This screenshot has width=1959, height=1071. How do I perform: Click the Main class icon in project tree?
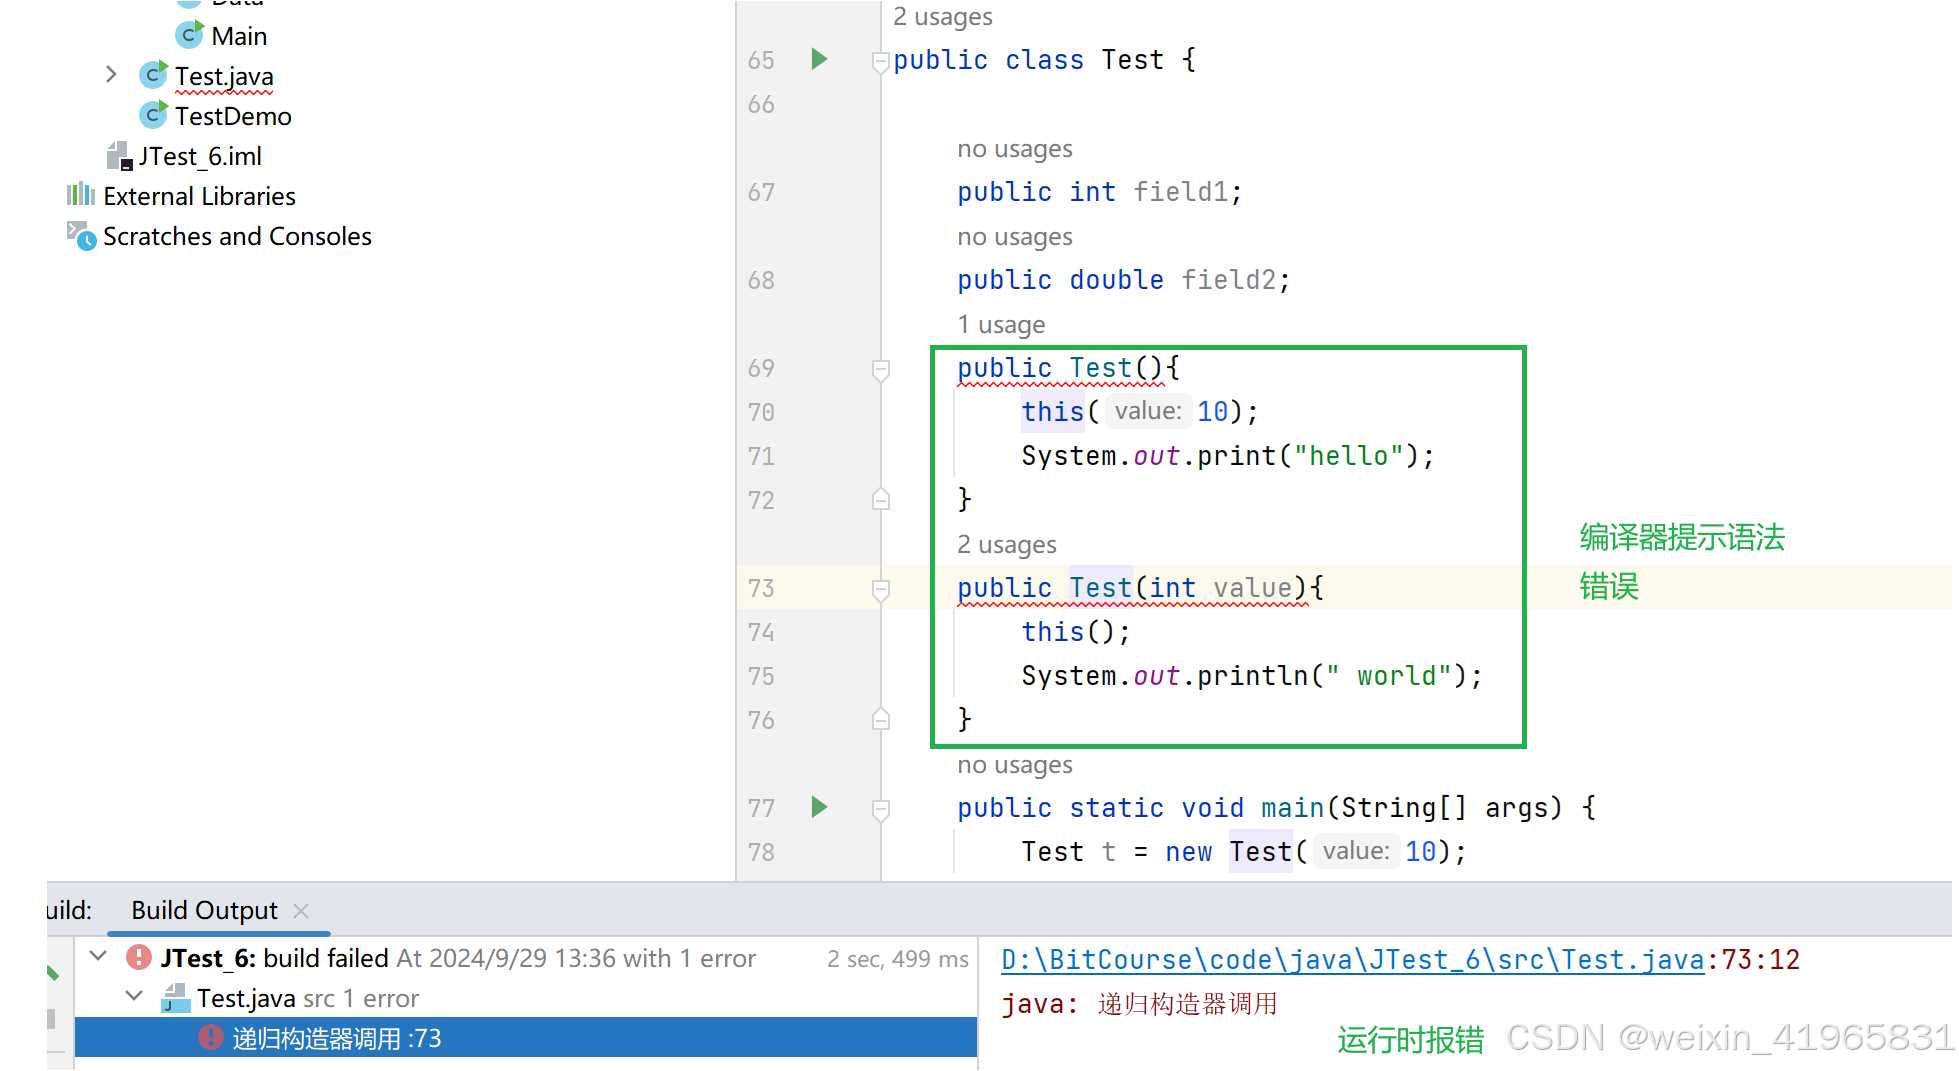click(x=189, y=35)
